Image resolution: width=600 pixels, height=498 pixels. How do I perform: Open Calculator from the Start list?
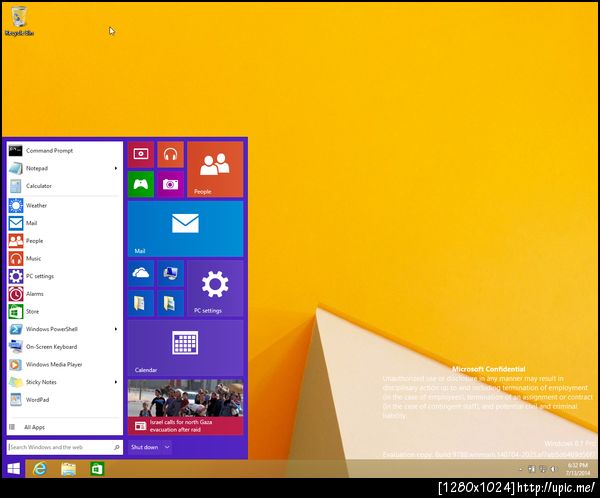point(64,186)
